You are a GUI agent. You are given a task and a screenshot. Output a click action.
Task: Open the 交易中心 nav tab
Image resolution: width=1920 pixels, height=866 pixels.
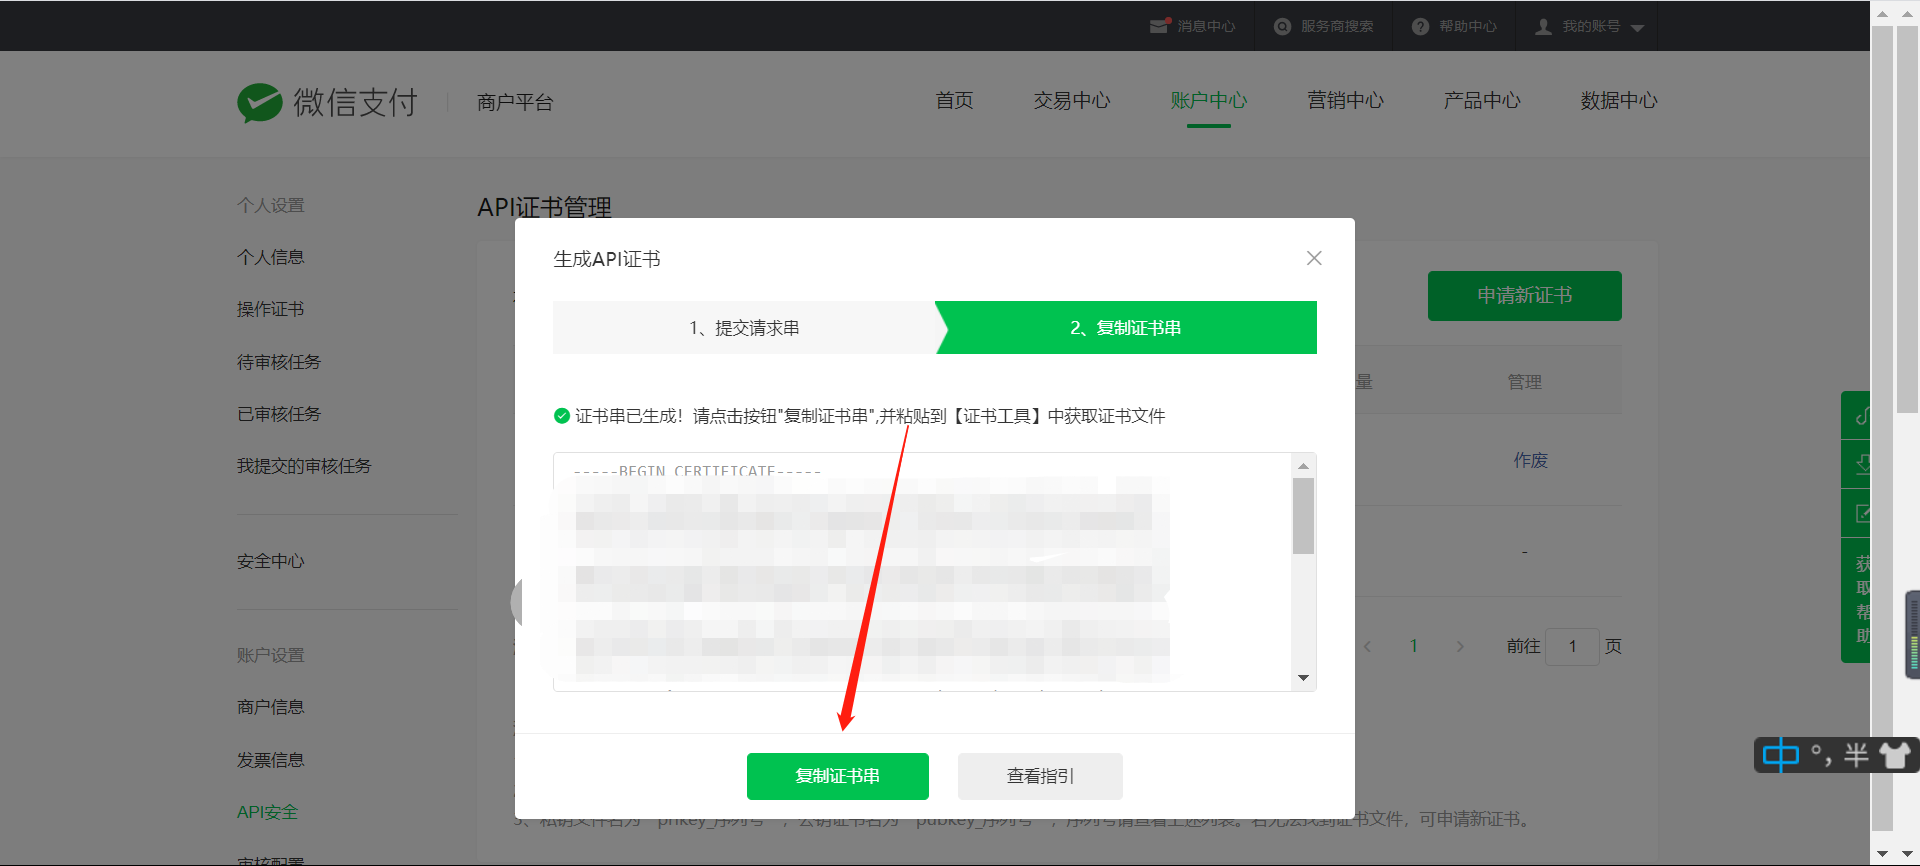pos(1072,101)
